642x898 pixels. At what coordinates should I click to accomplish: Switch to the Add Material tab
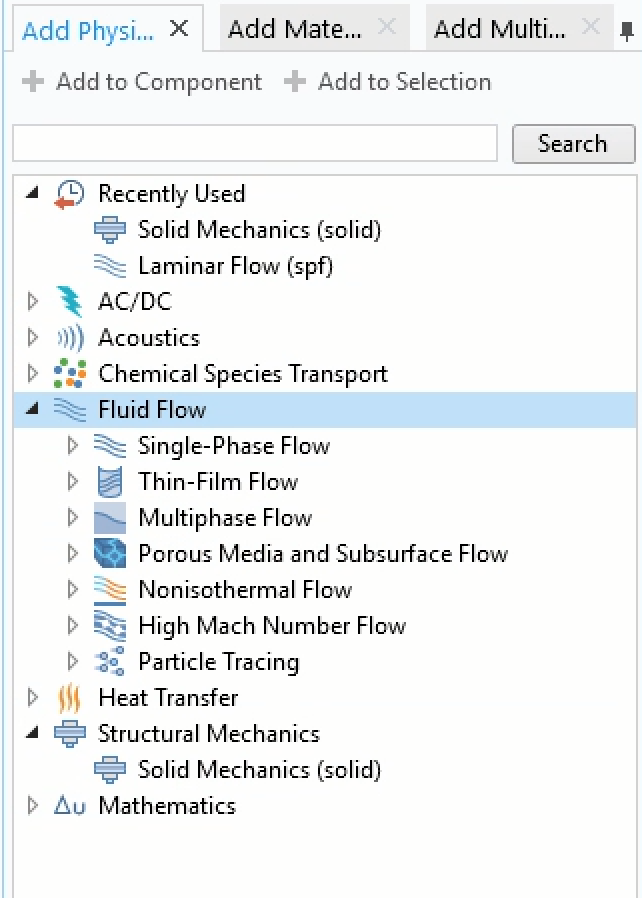coord(295,29)
